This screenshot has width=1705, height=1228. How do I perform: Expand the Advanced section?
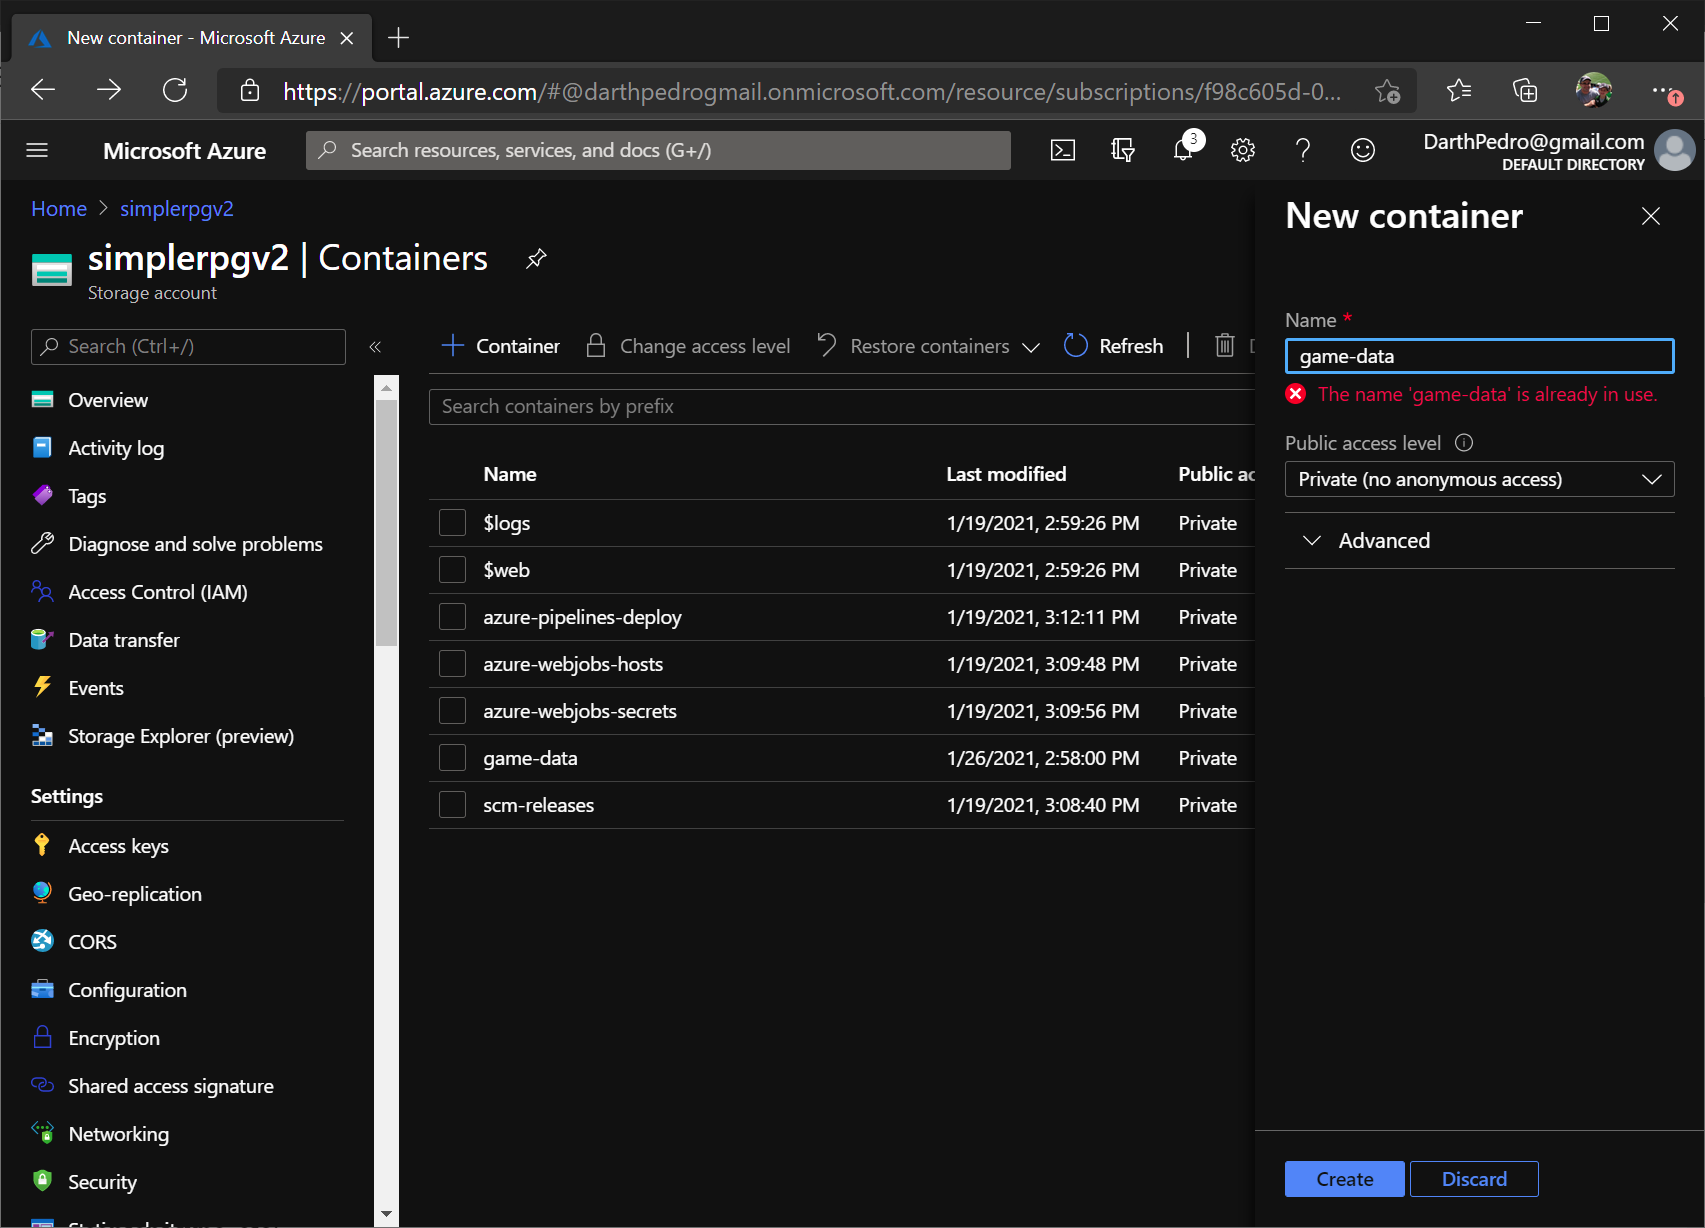[1364, 540]
